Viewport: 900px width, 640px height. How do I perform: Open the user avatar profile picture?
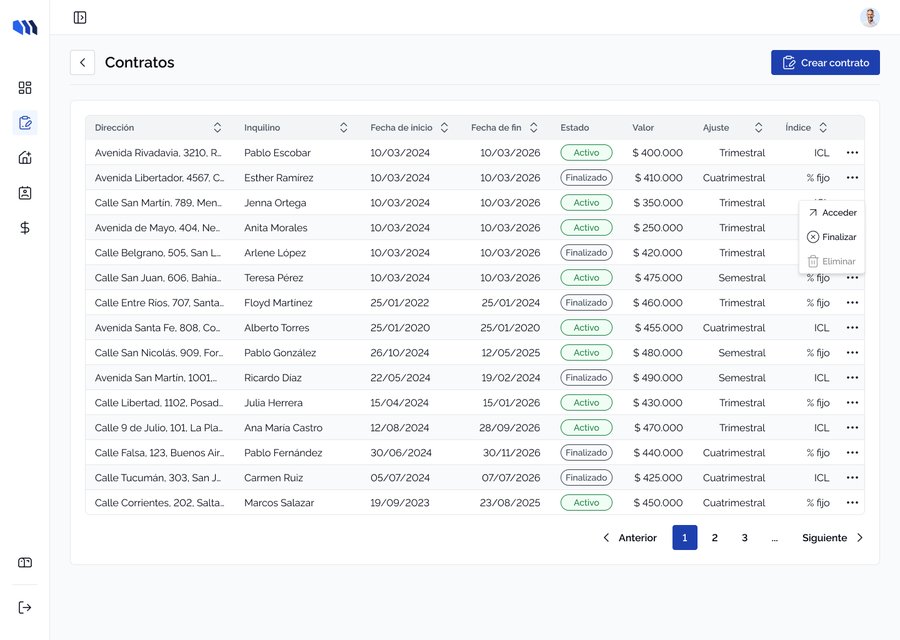(870, 18)
